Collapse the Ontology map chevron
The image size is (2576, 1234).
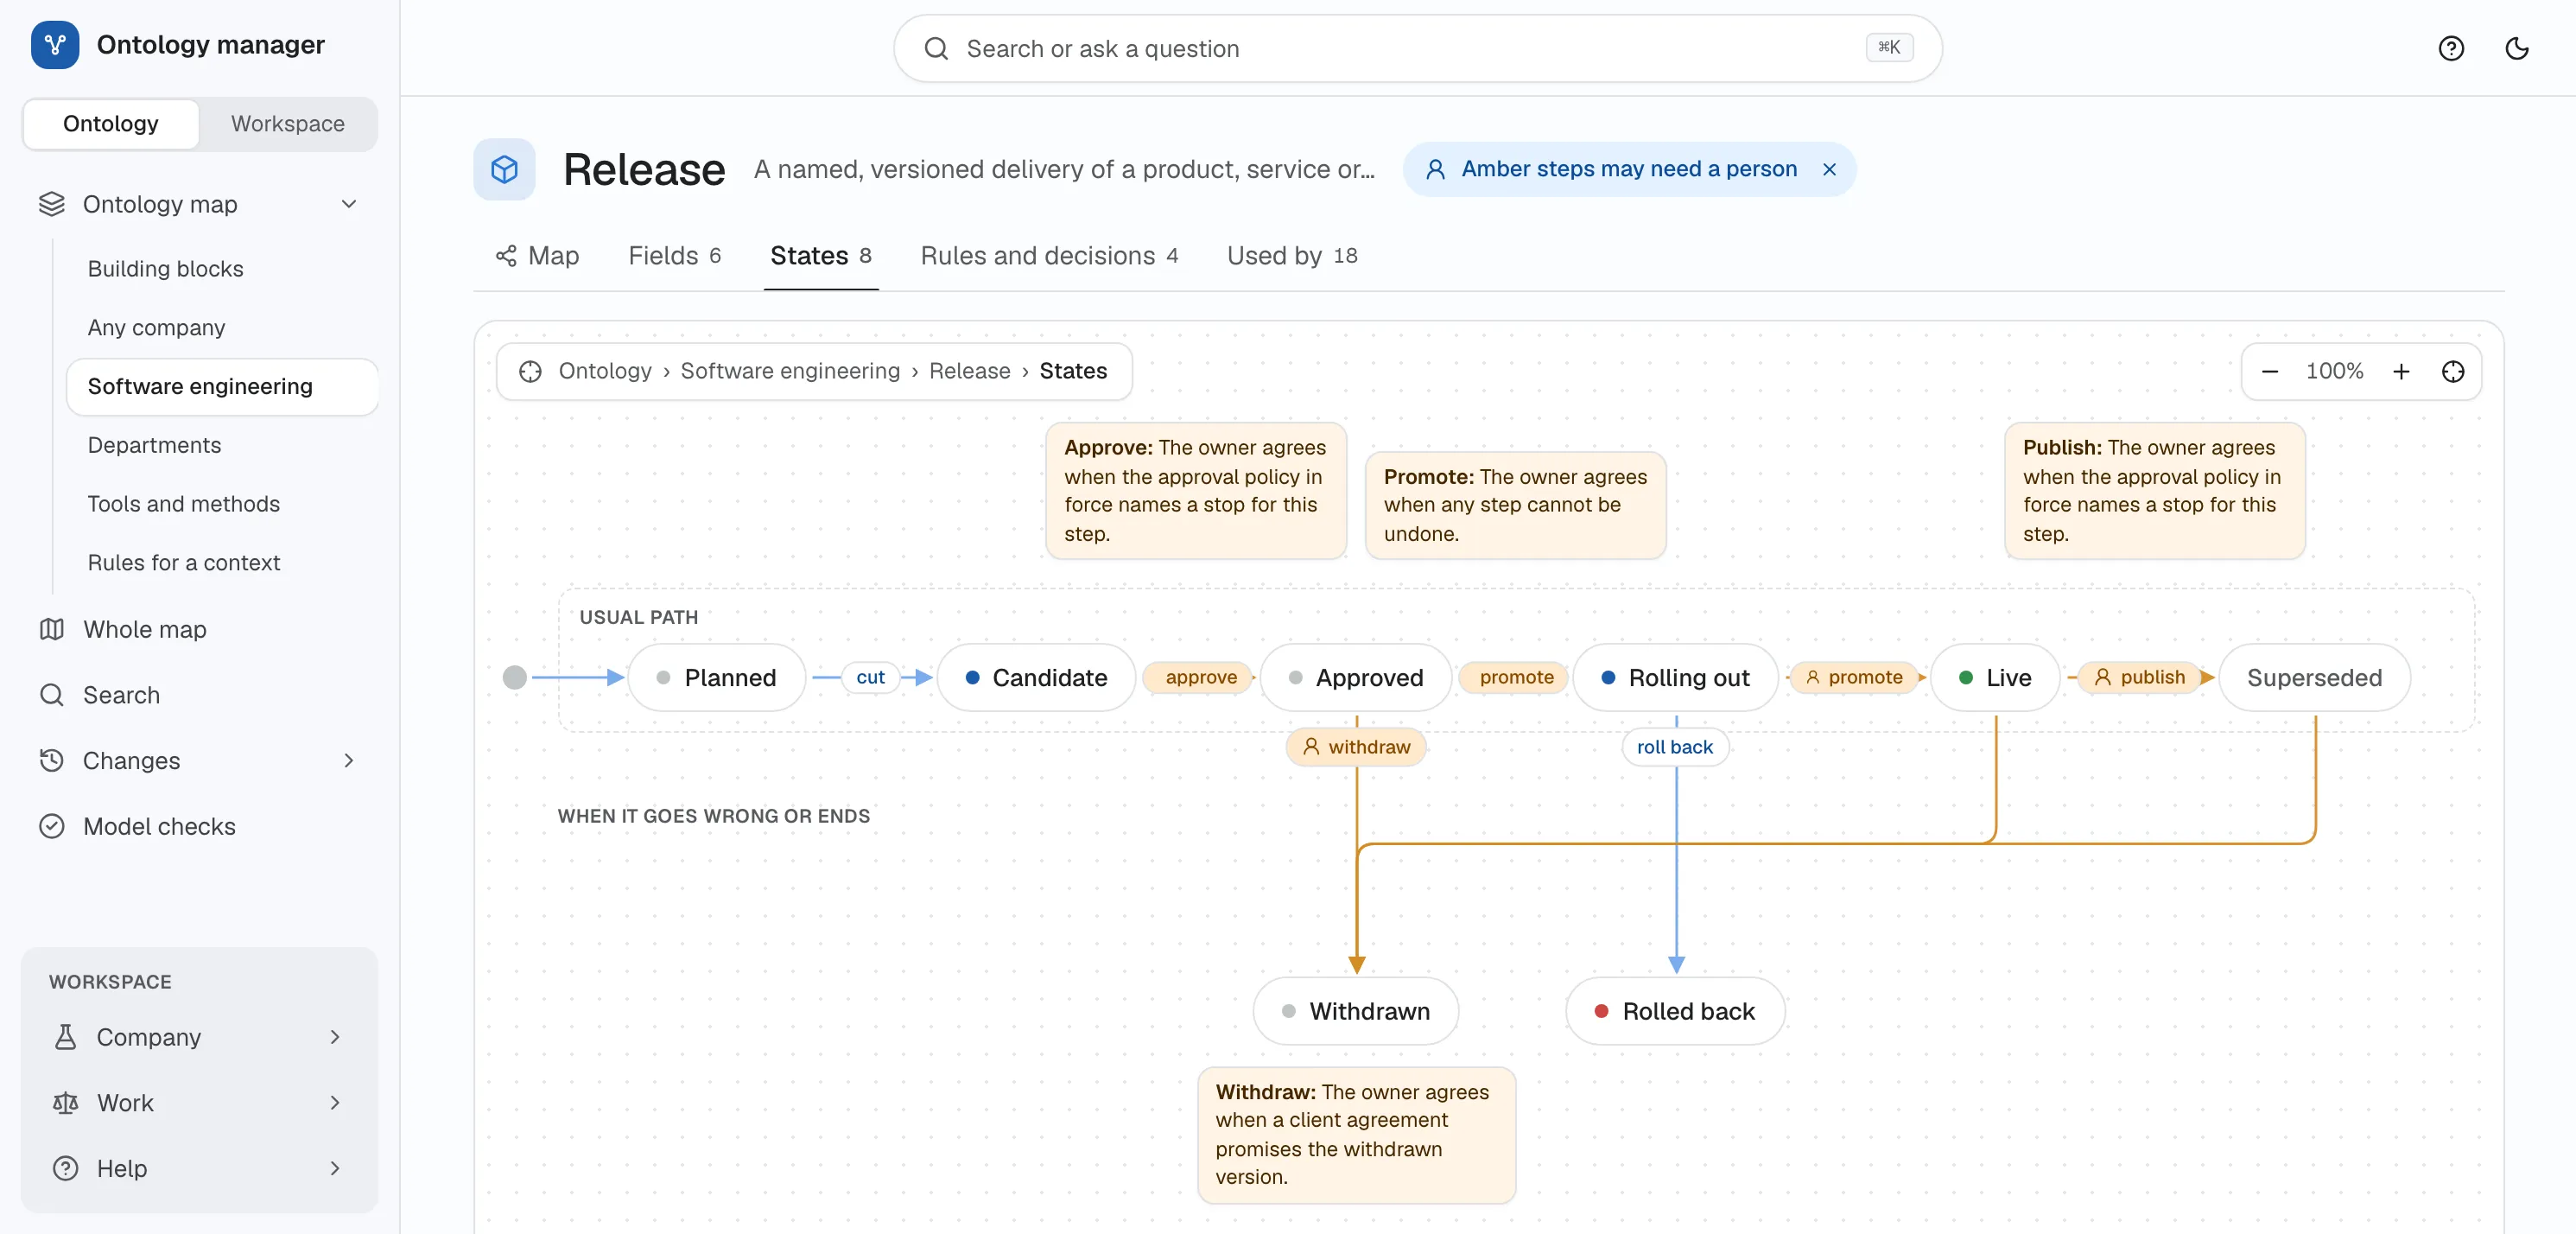(x=348, y=204)
